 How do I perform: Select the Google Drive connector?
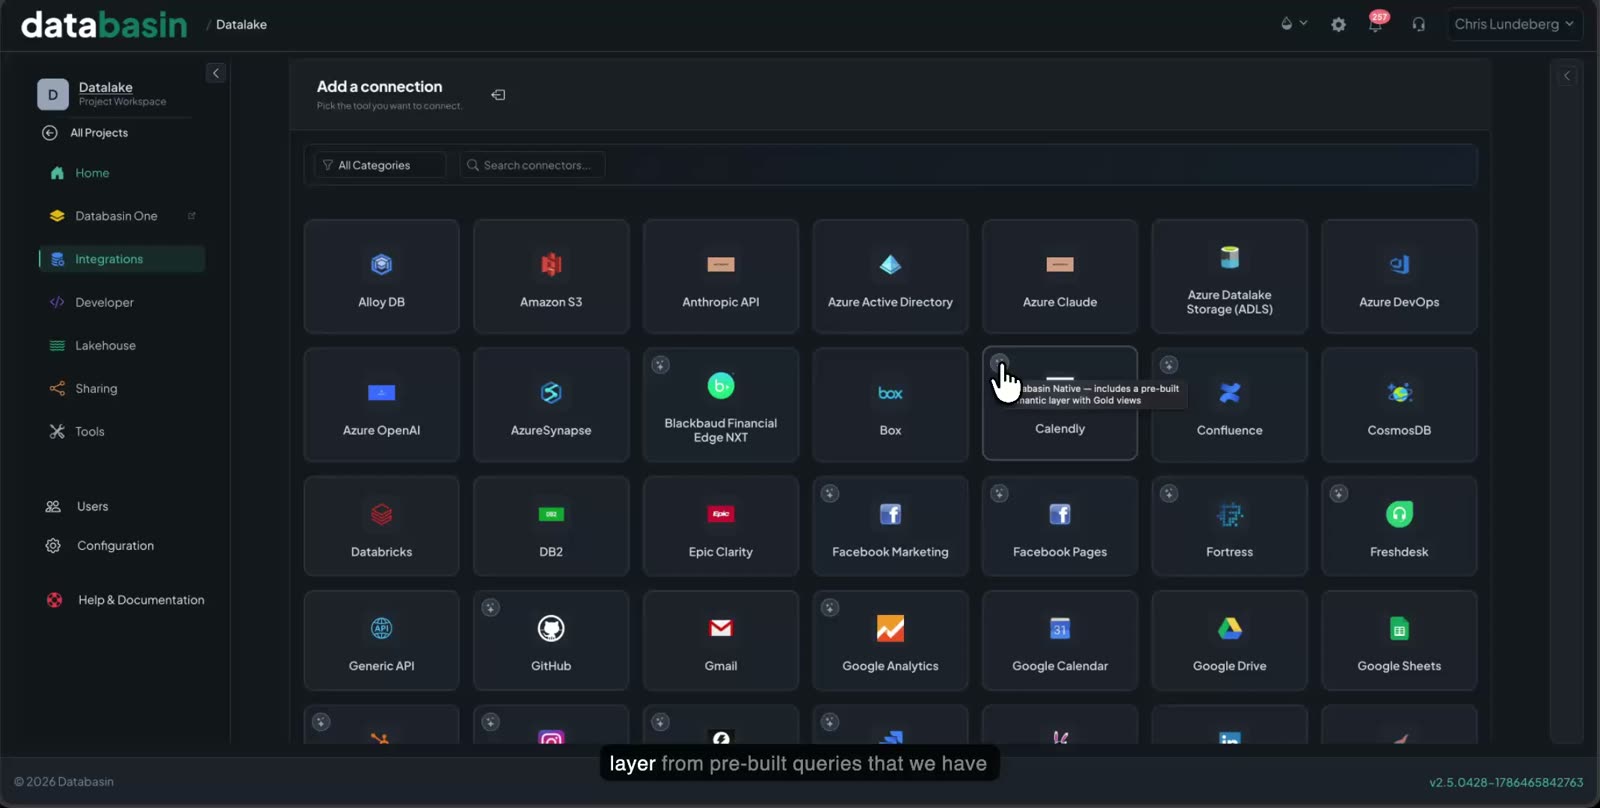tap(1230, 640)
